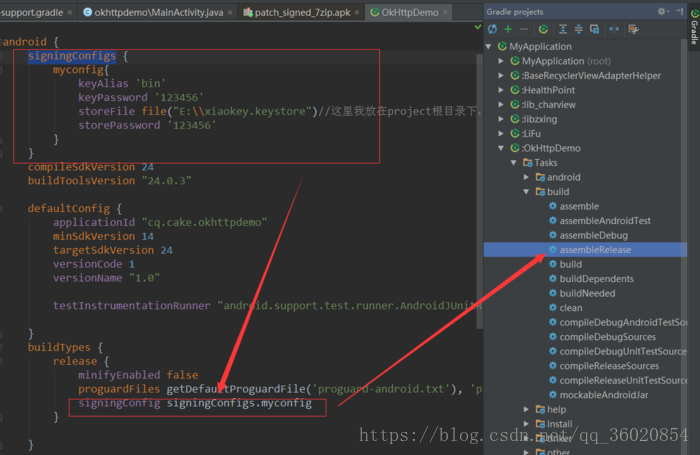Hide the Gradle projects panel
Image resolution: width=700 pixels, height=455 pixels.
pyautogui.click(x=679, y=12)
